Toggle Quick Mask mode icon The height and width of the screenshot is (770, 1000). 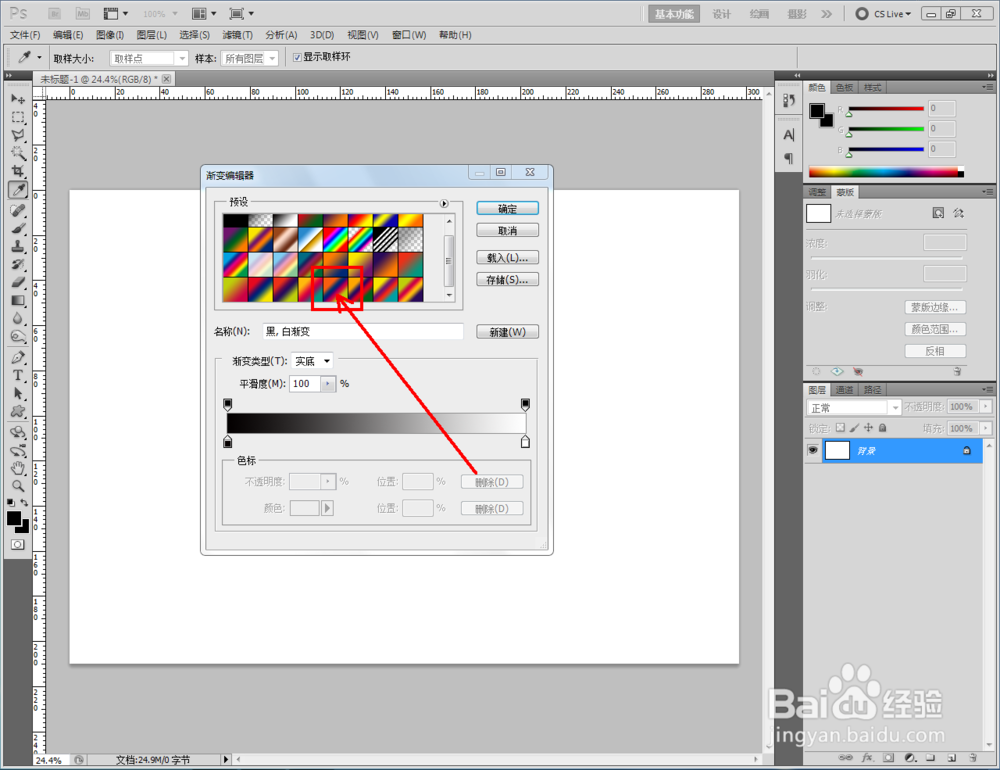pyautogui.click(x=18, y=544)
